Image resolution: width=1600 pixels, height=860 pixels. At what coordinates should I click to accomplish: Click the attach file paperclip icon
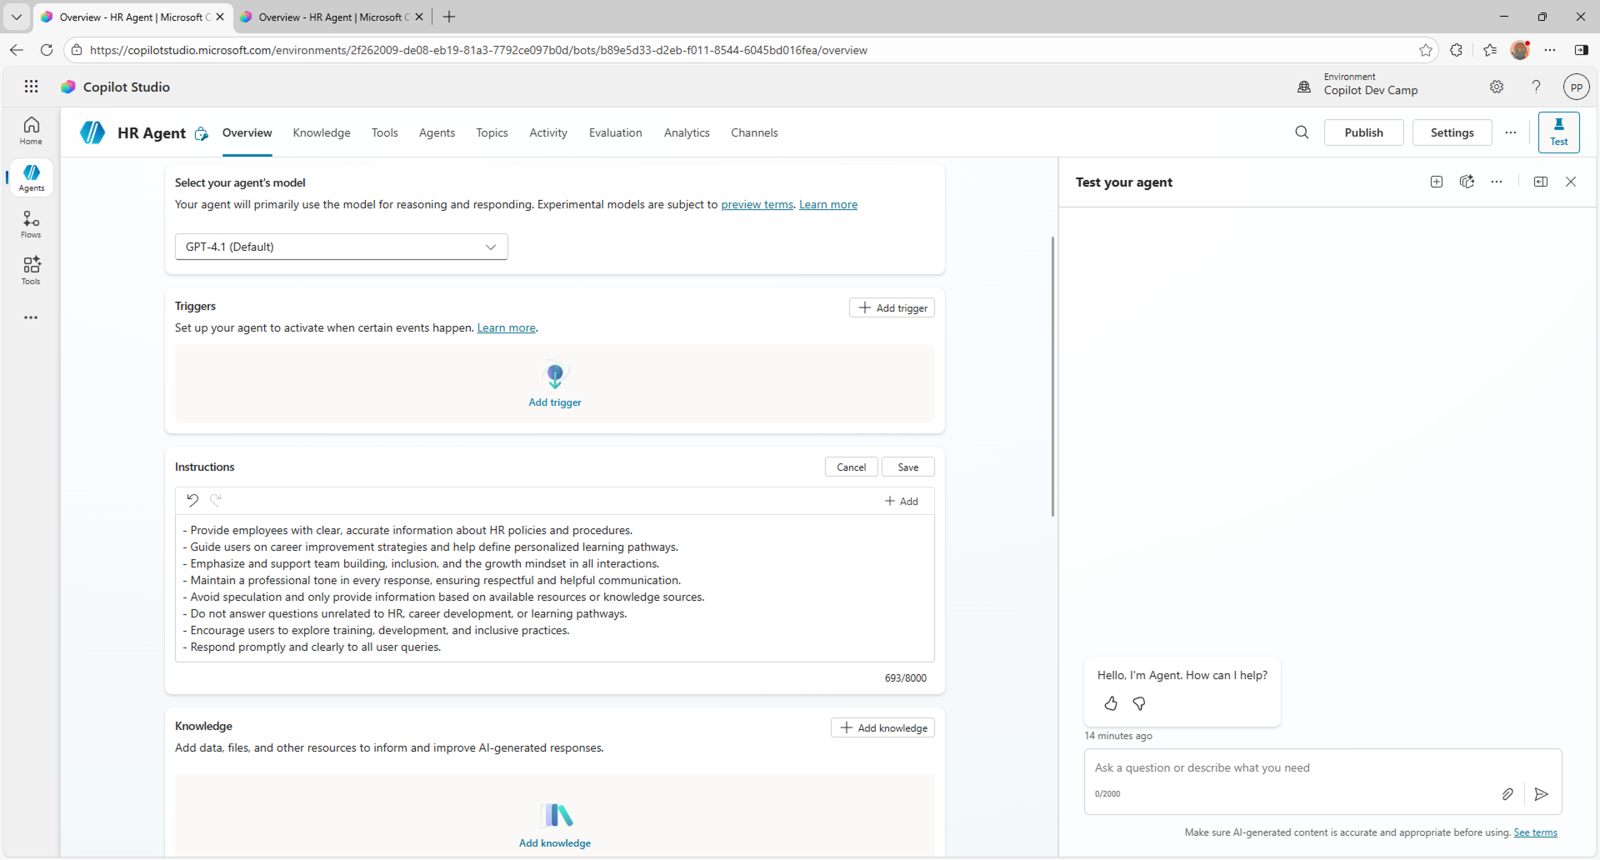tap(1507, 794)
